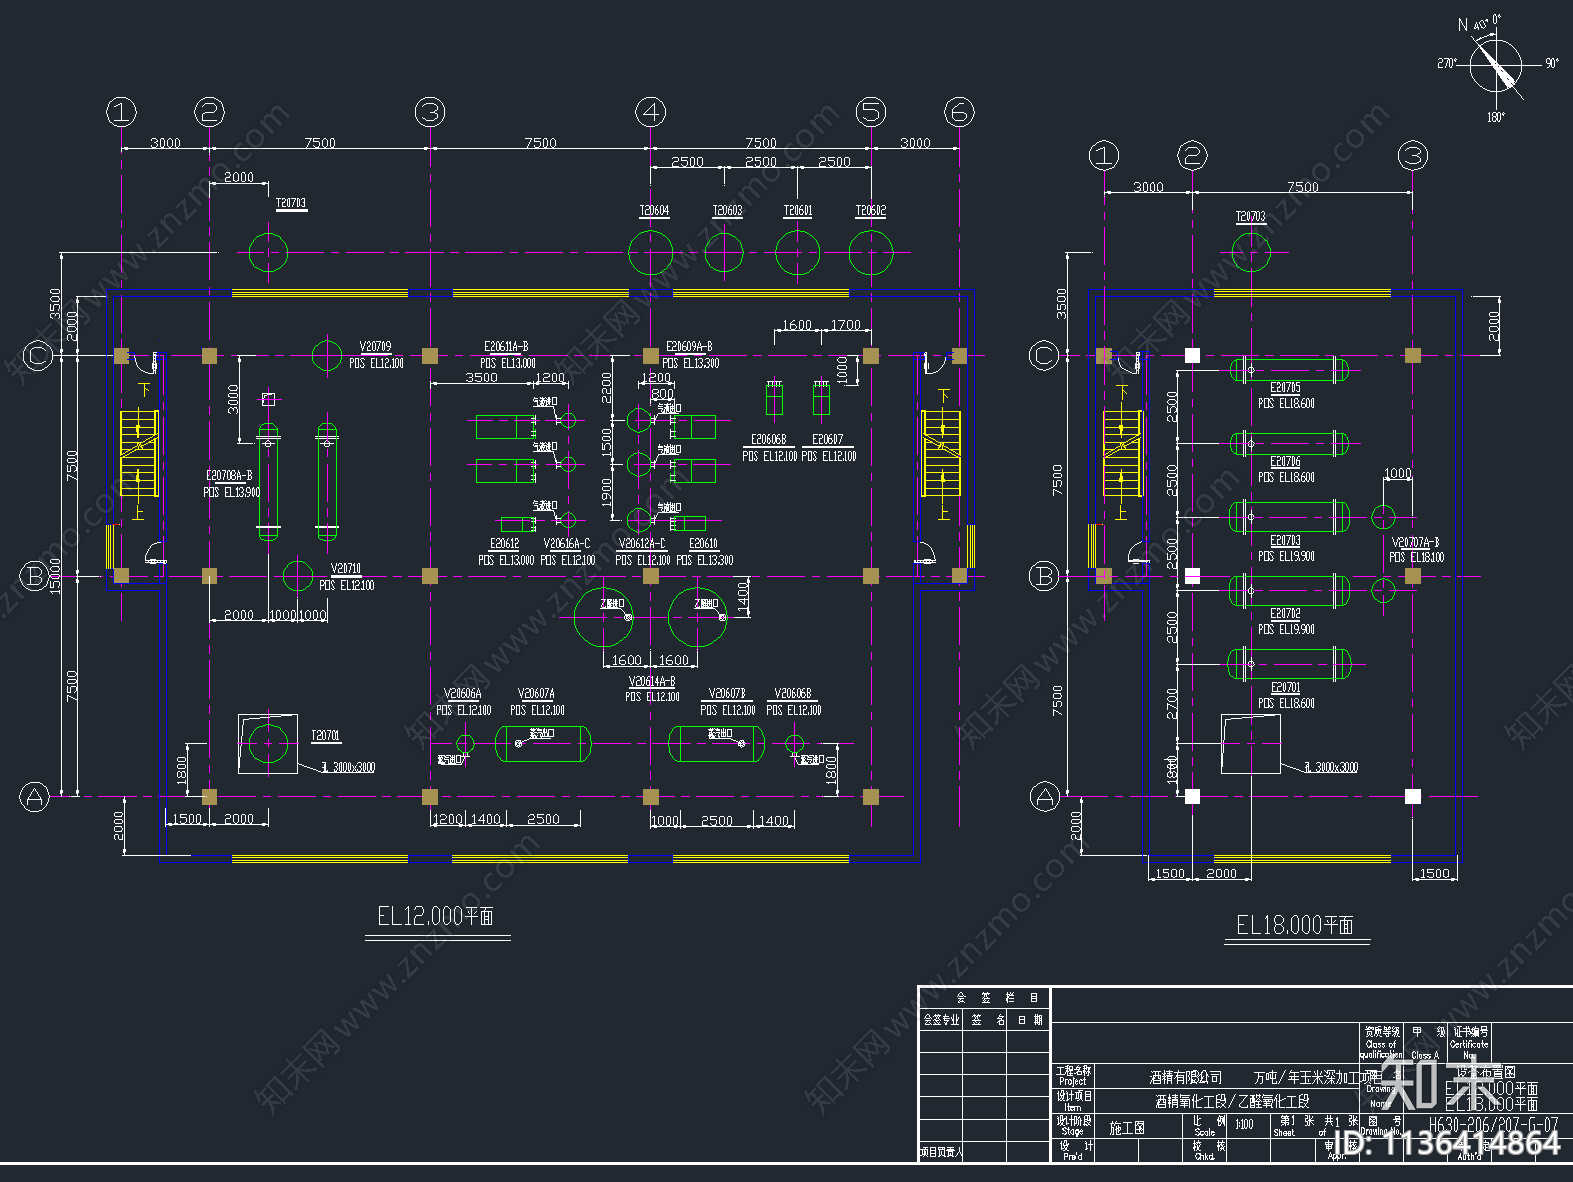Click the '2200' dimension text

coord(606,388)
